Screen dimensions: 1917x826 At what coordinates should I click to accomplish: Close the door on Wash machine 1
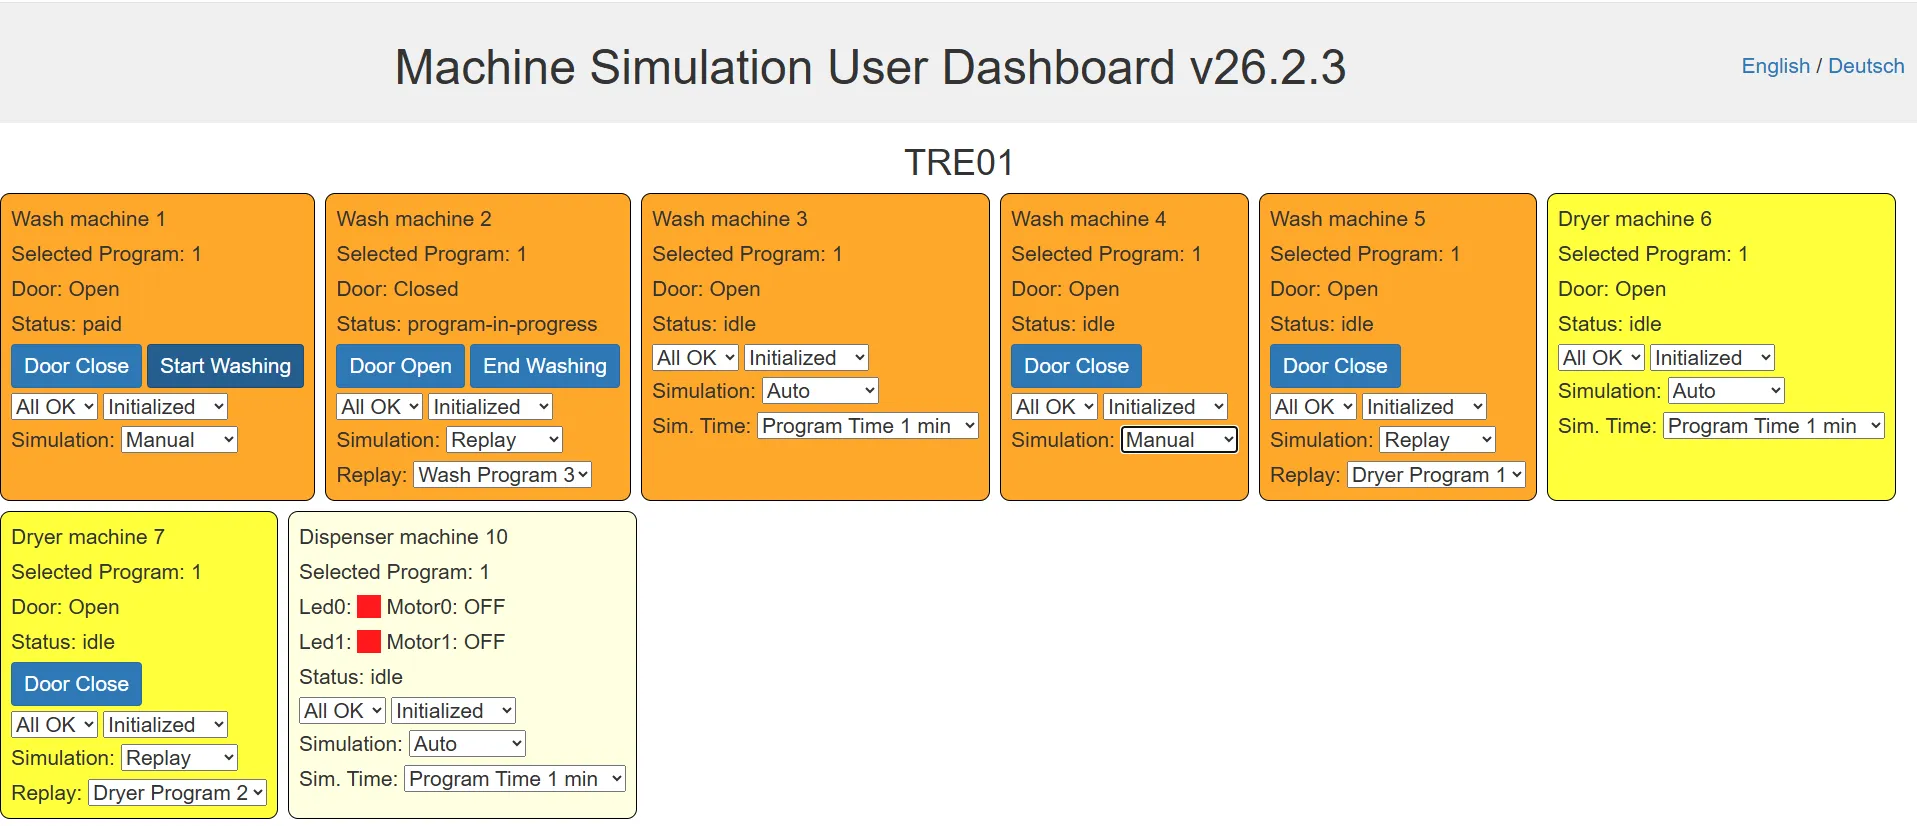click(x=77, y=366)
